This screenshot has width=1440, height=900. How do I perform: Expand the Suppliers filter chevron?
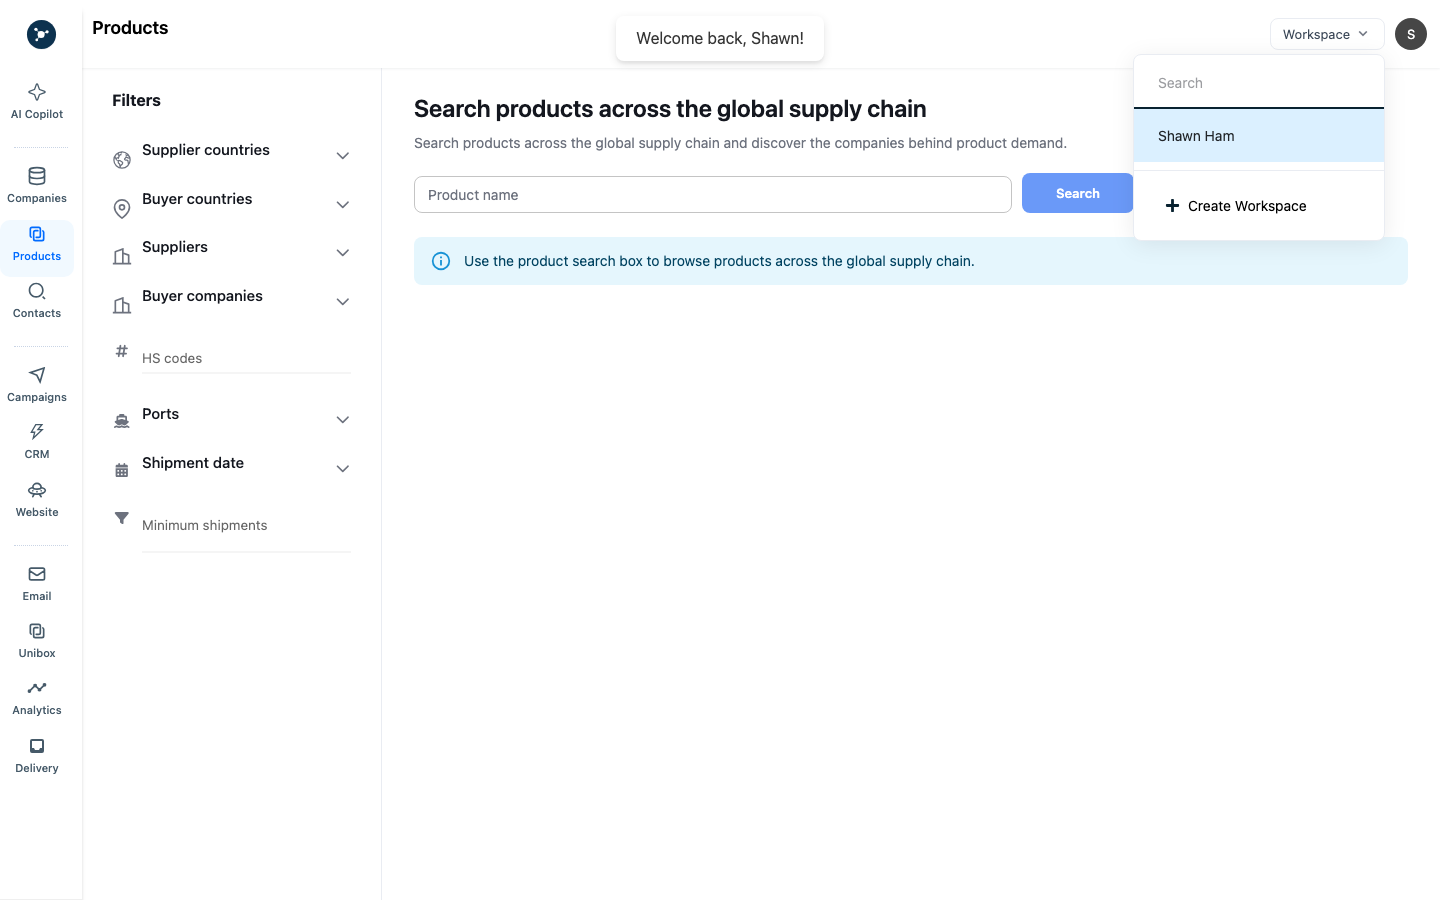(x=342, y=253)
